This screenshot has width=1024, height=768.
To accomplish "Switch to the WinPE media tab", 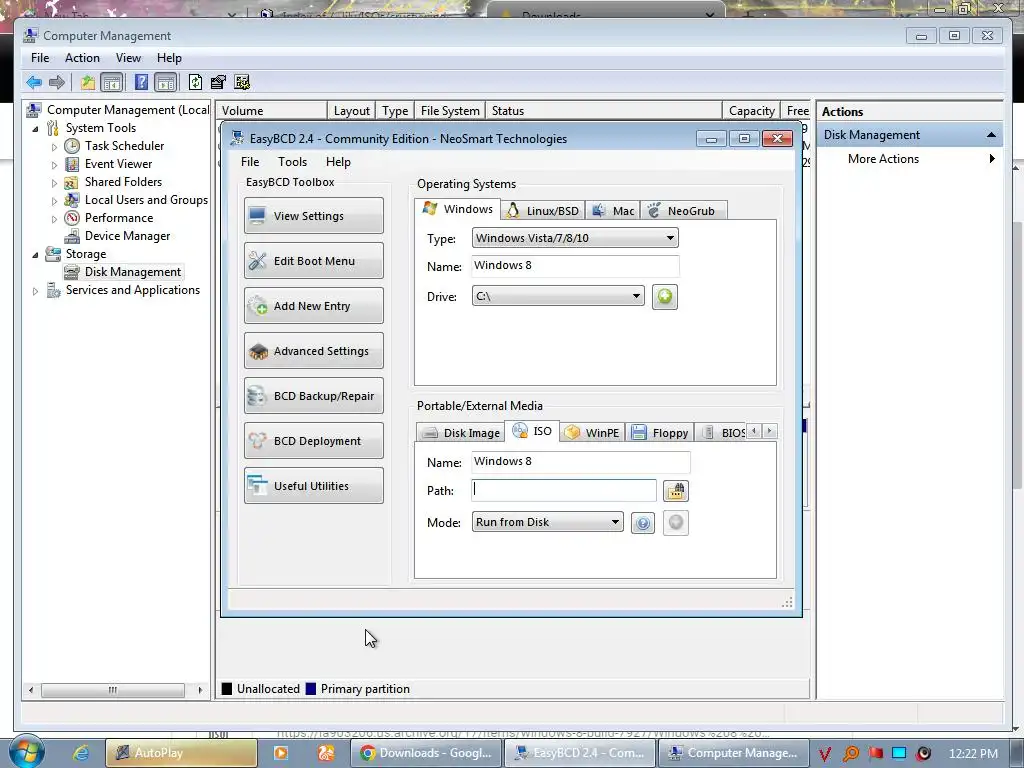I will tap(592, 432).
